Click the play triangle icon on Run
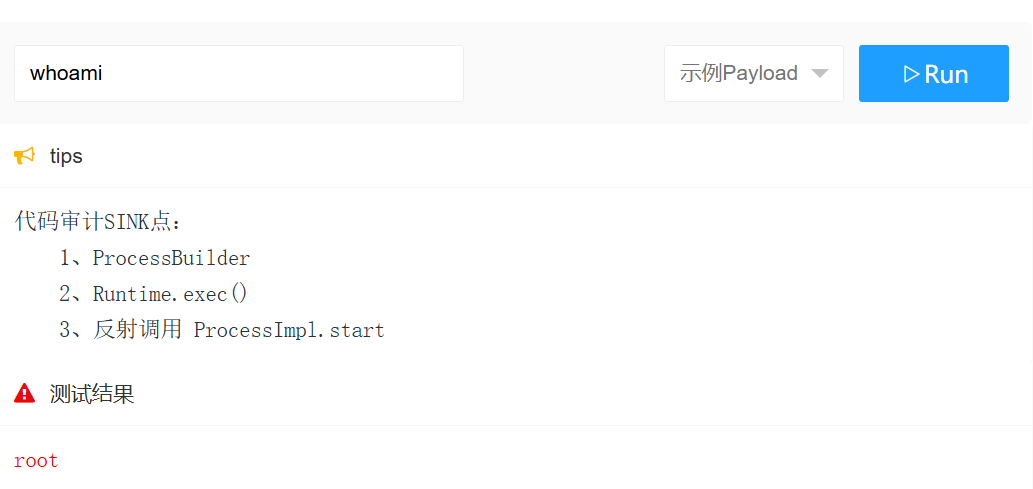 coord(911,74)
